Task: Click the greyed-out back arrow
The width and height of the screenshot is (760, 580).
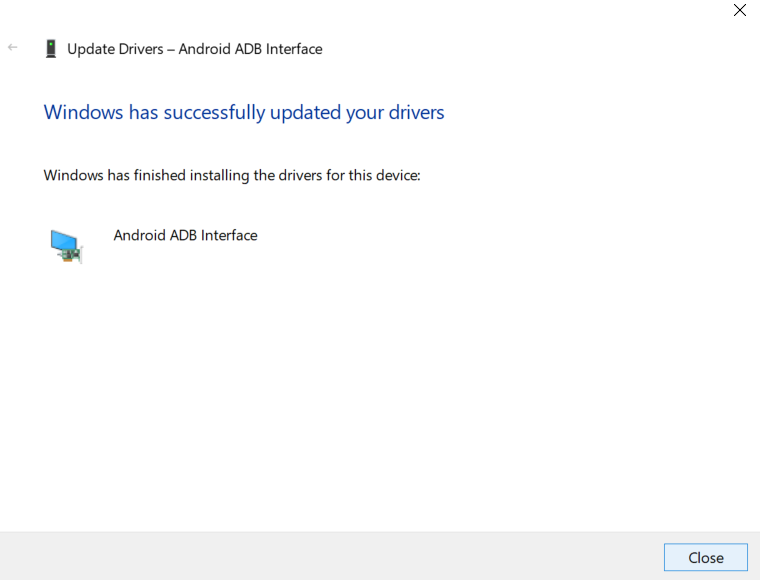Action: pos(13,47)
